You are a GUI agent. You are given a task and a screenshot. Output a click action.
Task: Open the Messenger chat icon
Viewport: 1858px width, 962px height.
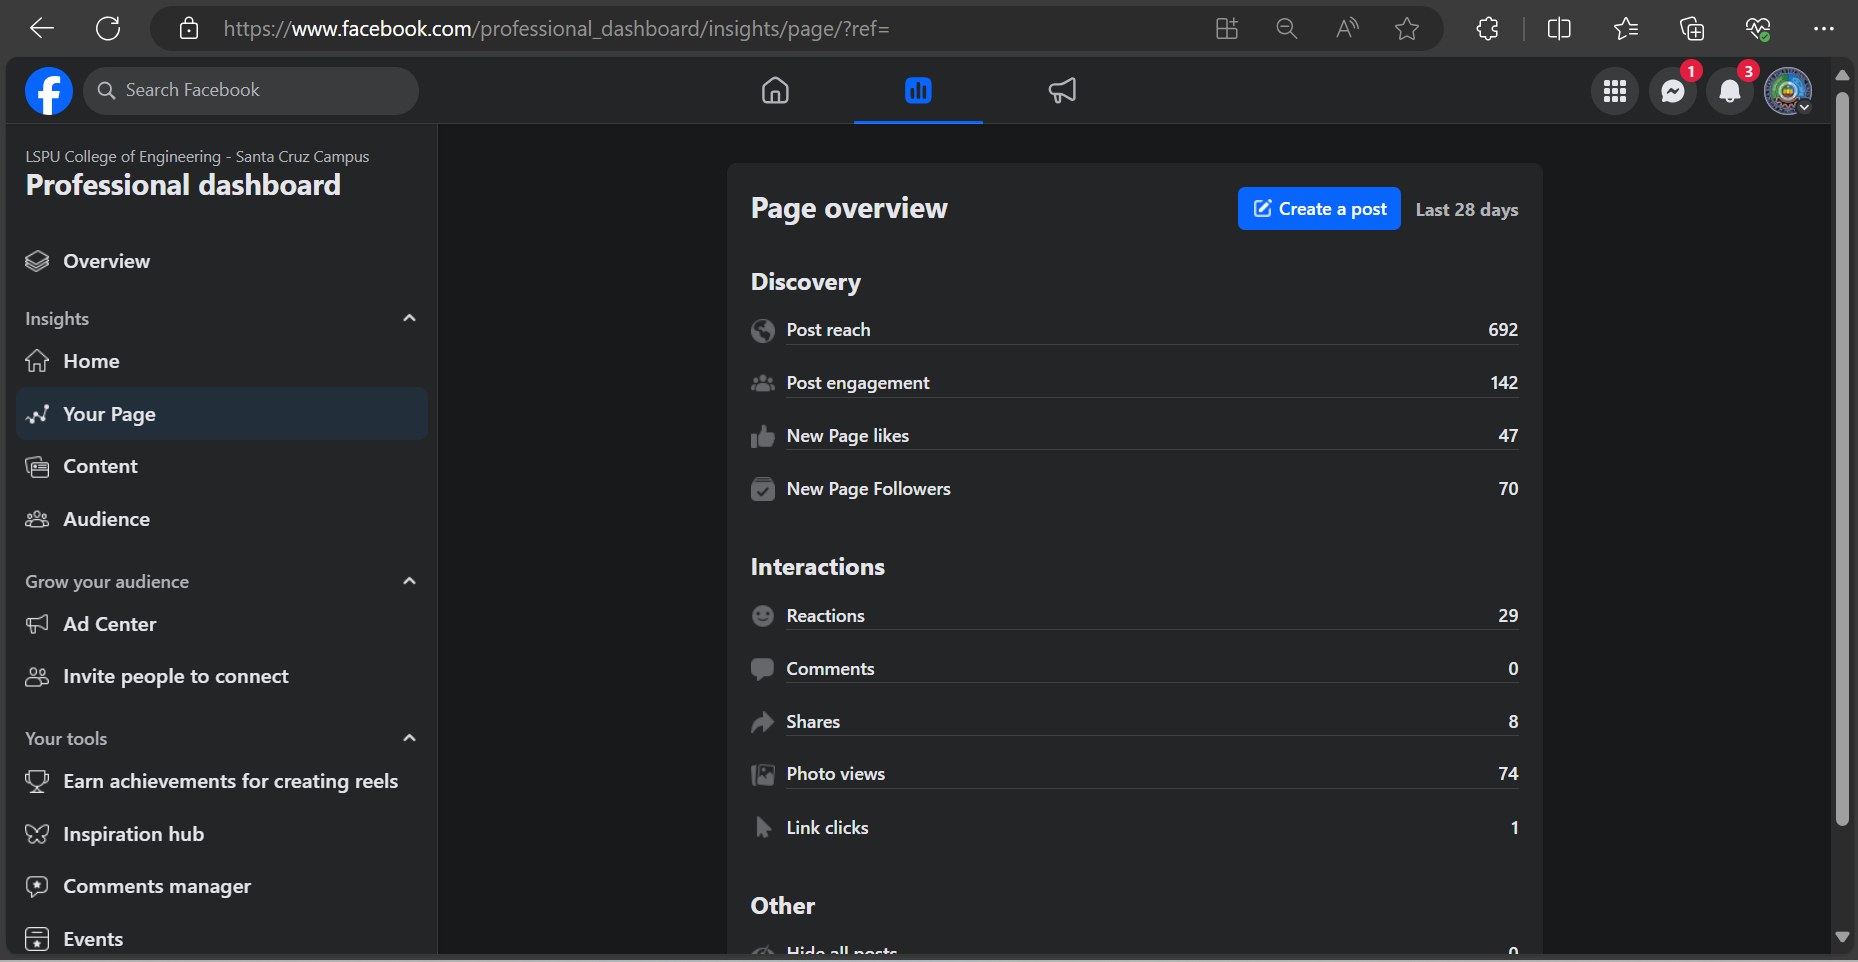click(1672, 92)
